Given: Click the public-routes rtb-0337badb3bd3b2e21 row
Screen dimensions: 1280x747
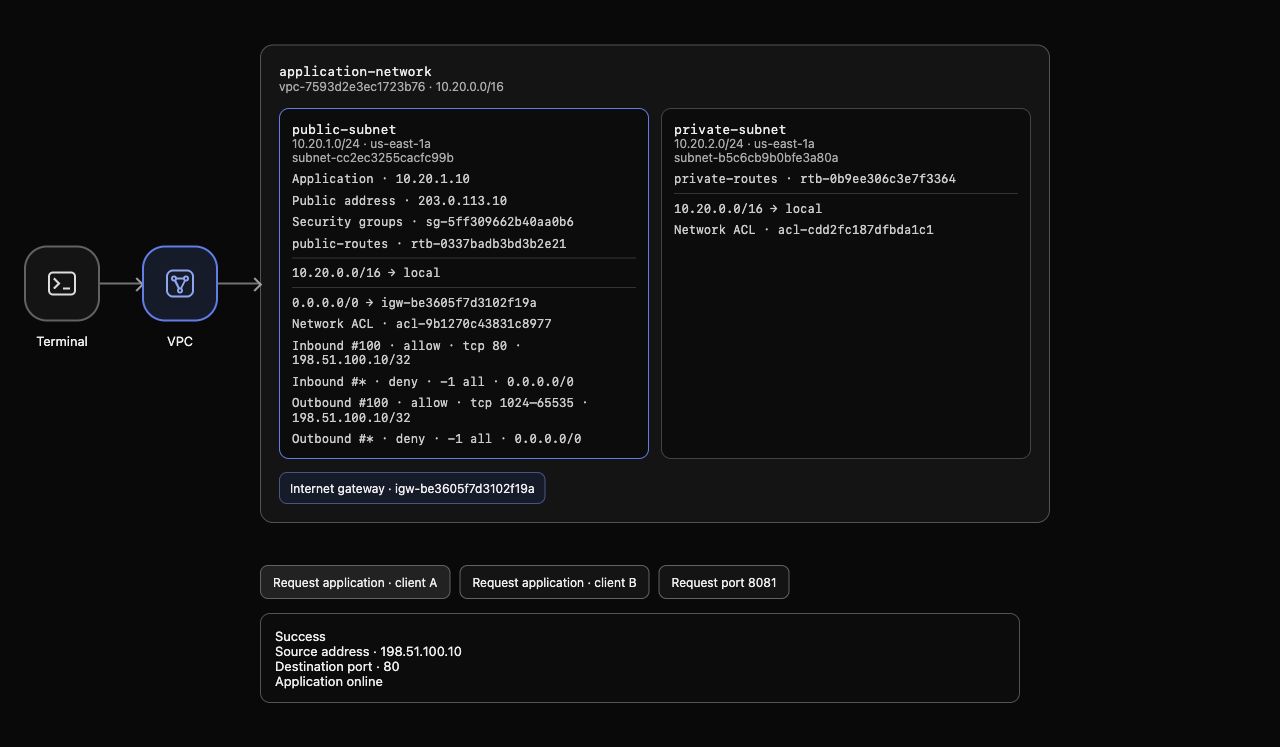Looking at the screenshot, I should click(x=429, y=244).
